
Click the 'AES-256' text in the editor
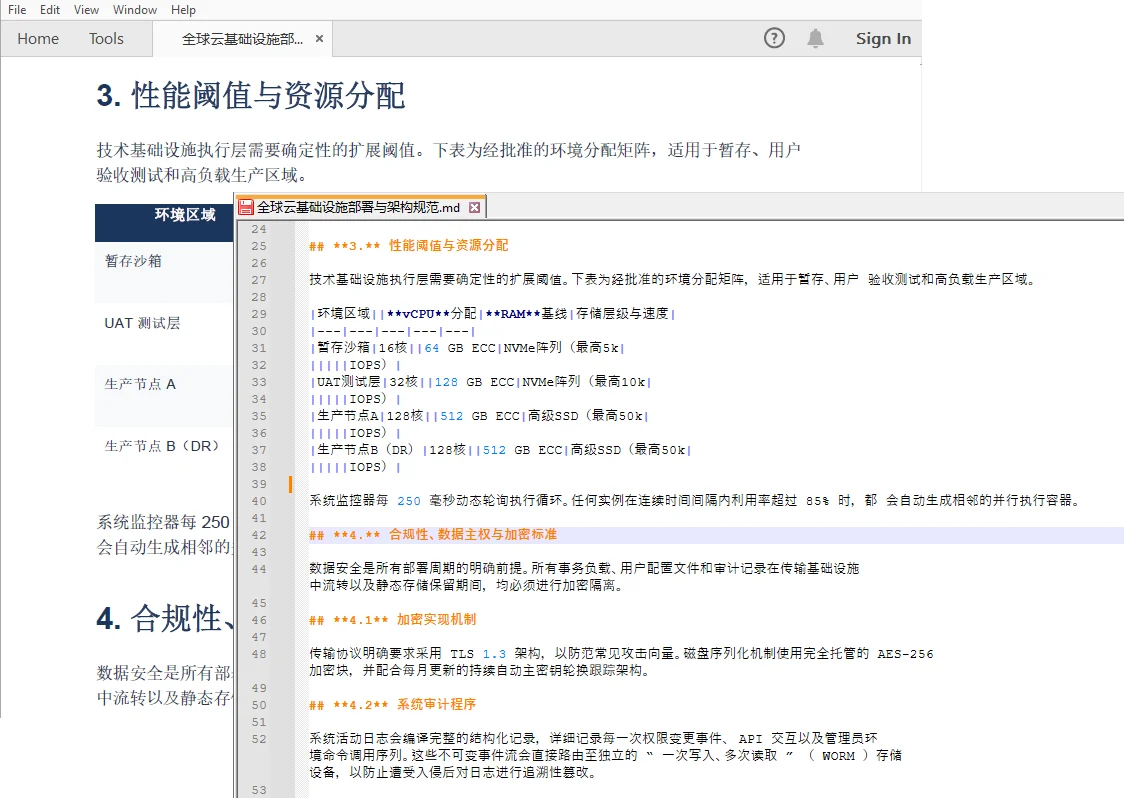pyautogui.click(x=905, y=654)
